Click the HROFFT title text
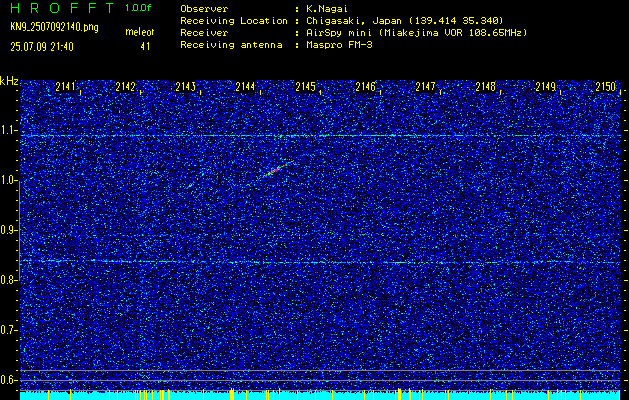 [62, 8]
